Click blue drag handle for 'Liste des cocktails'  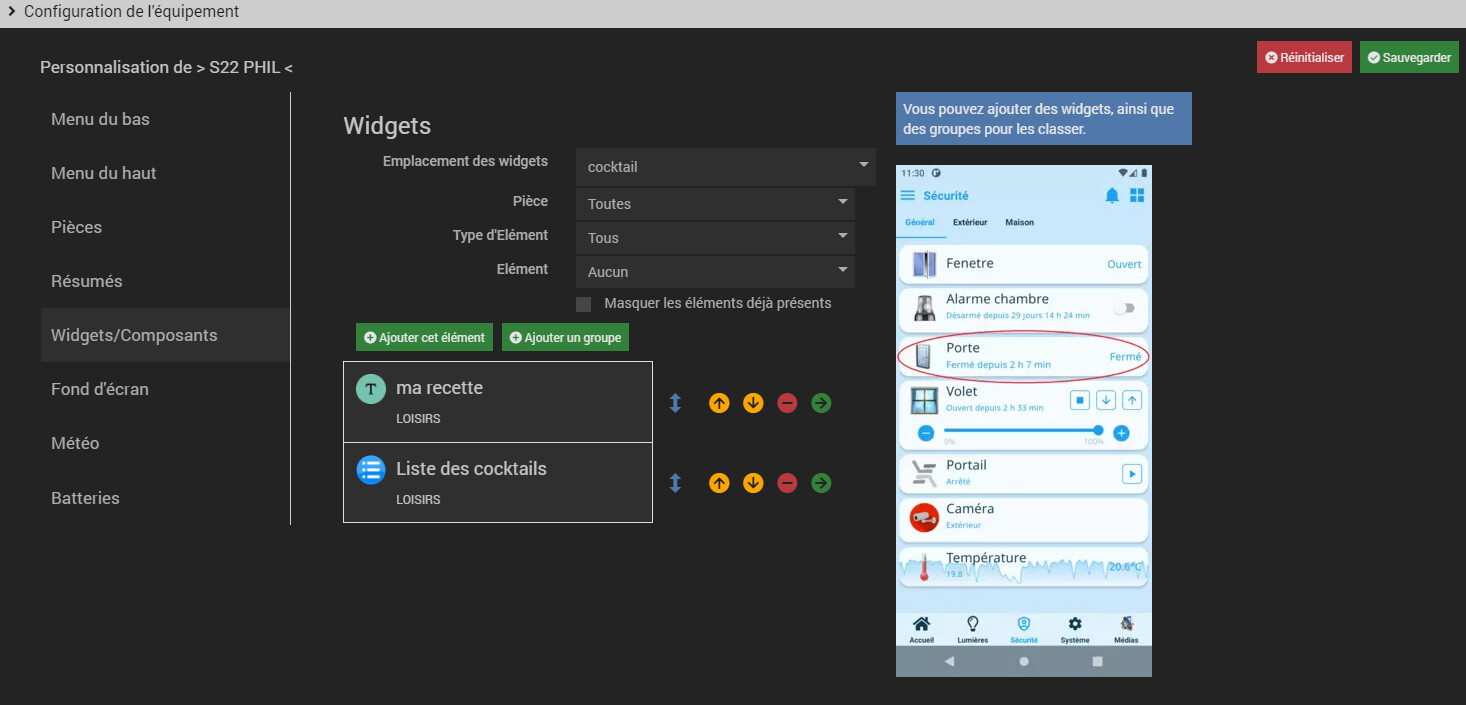tap(675, 483)
